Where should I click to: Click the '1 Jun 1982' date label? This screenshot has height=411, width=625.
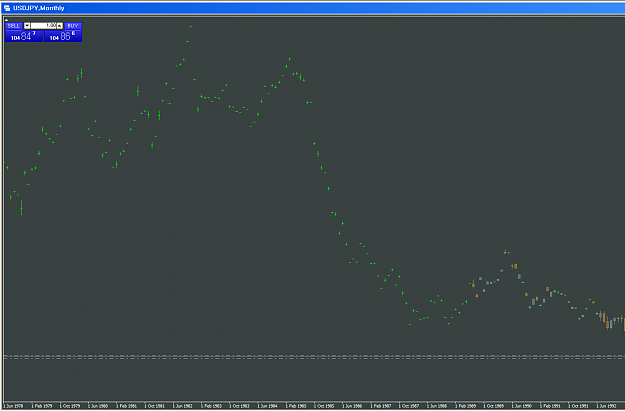pyautogui.click(x=183, y=406)
